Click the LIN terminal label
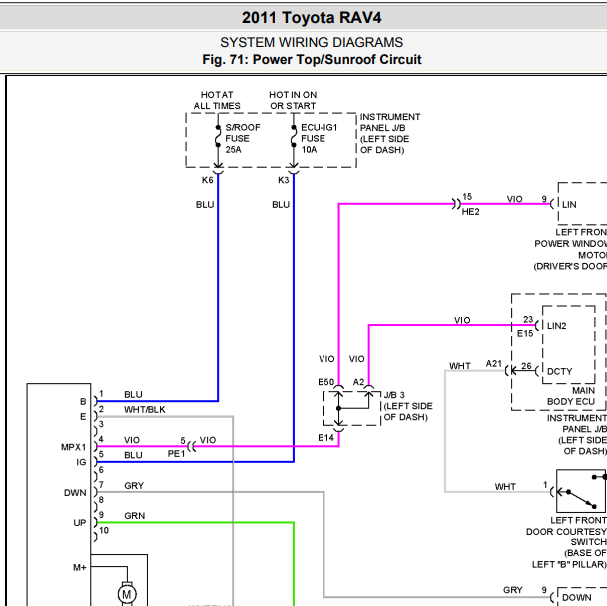The width and height of the screenshot is (607, 606). pos(569,204)
